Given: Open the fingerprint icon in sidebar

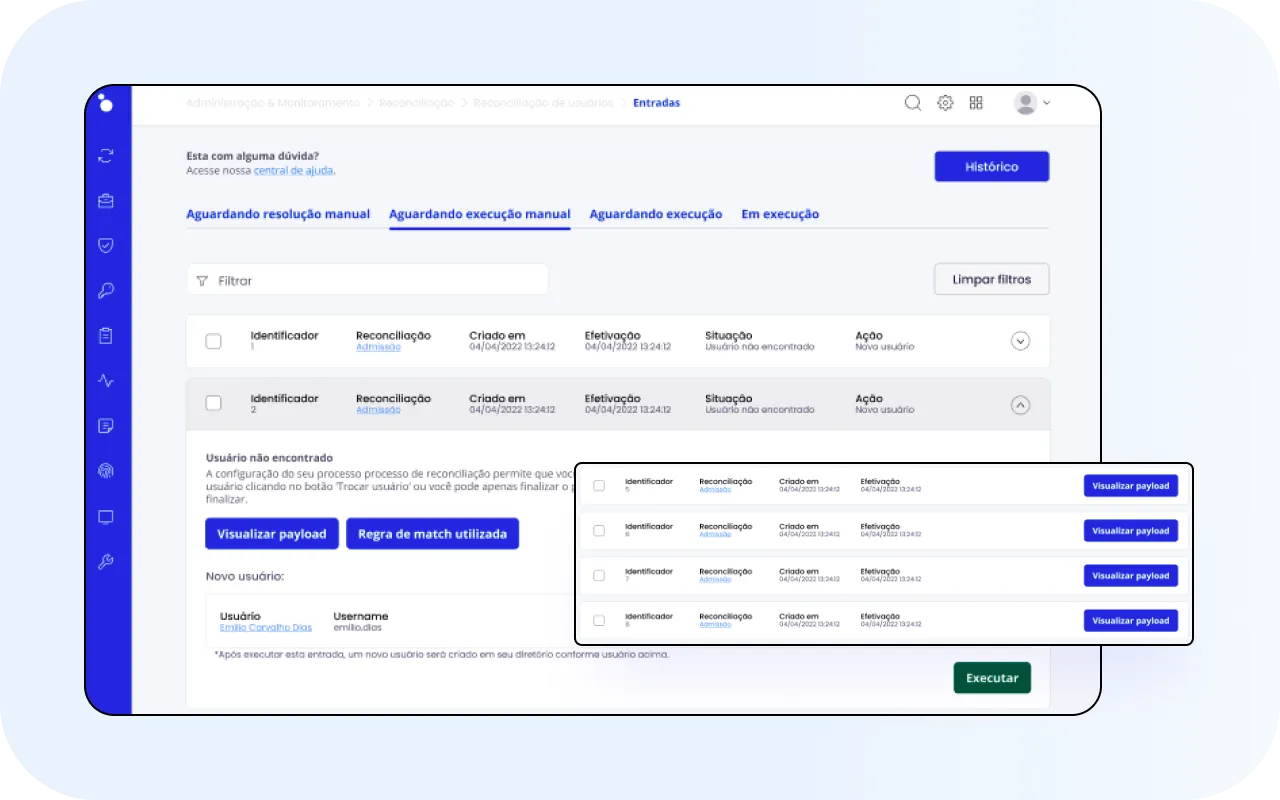Looking at the screenshot, I should pyautogui.click(x=106, y=471).
